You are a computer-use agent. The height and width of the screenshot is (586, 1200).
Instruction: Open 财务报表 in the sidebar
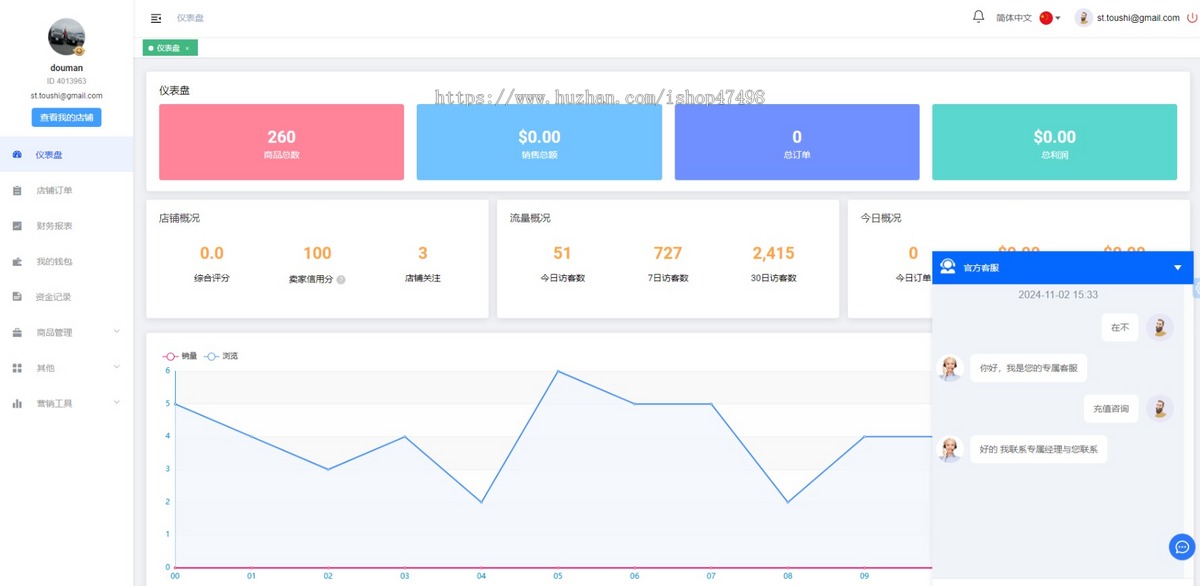click(x=66, y=226)
